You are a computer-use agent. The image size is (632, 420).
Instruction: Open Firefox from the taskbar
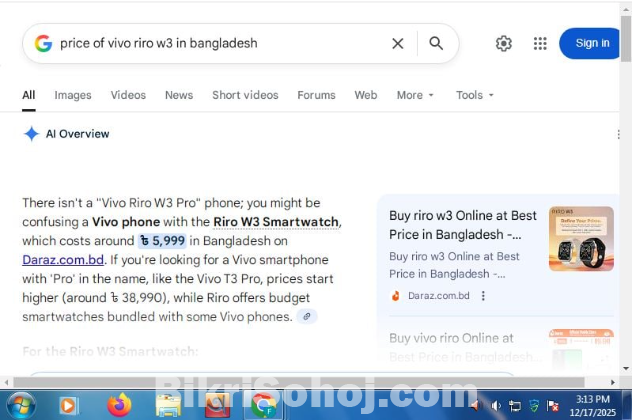(119, 405)
